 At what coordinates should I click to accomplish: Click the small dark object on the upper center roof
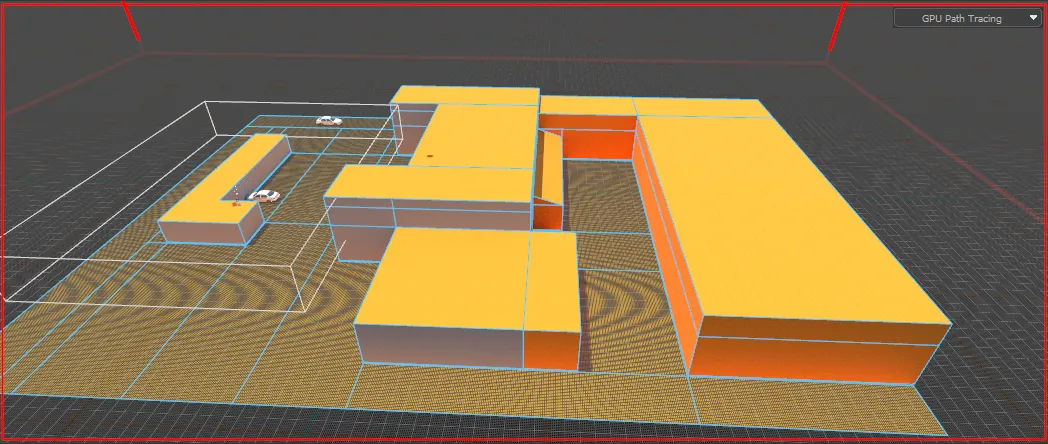(x=429, y=156)
